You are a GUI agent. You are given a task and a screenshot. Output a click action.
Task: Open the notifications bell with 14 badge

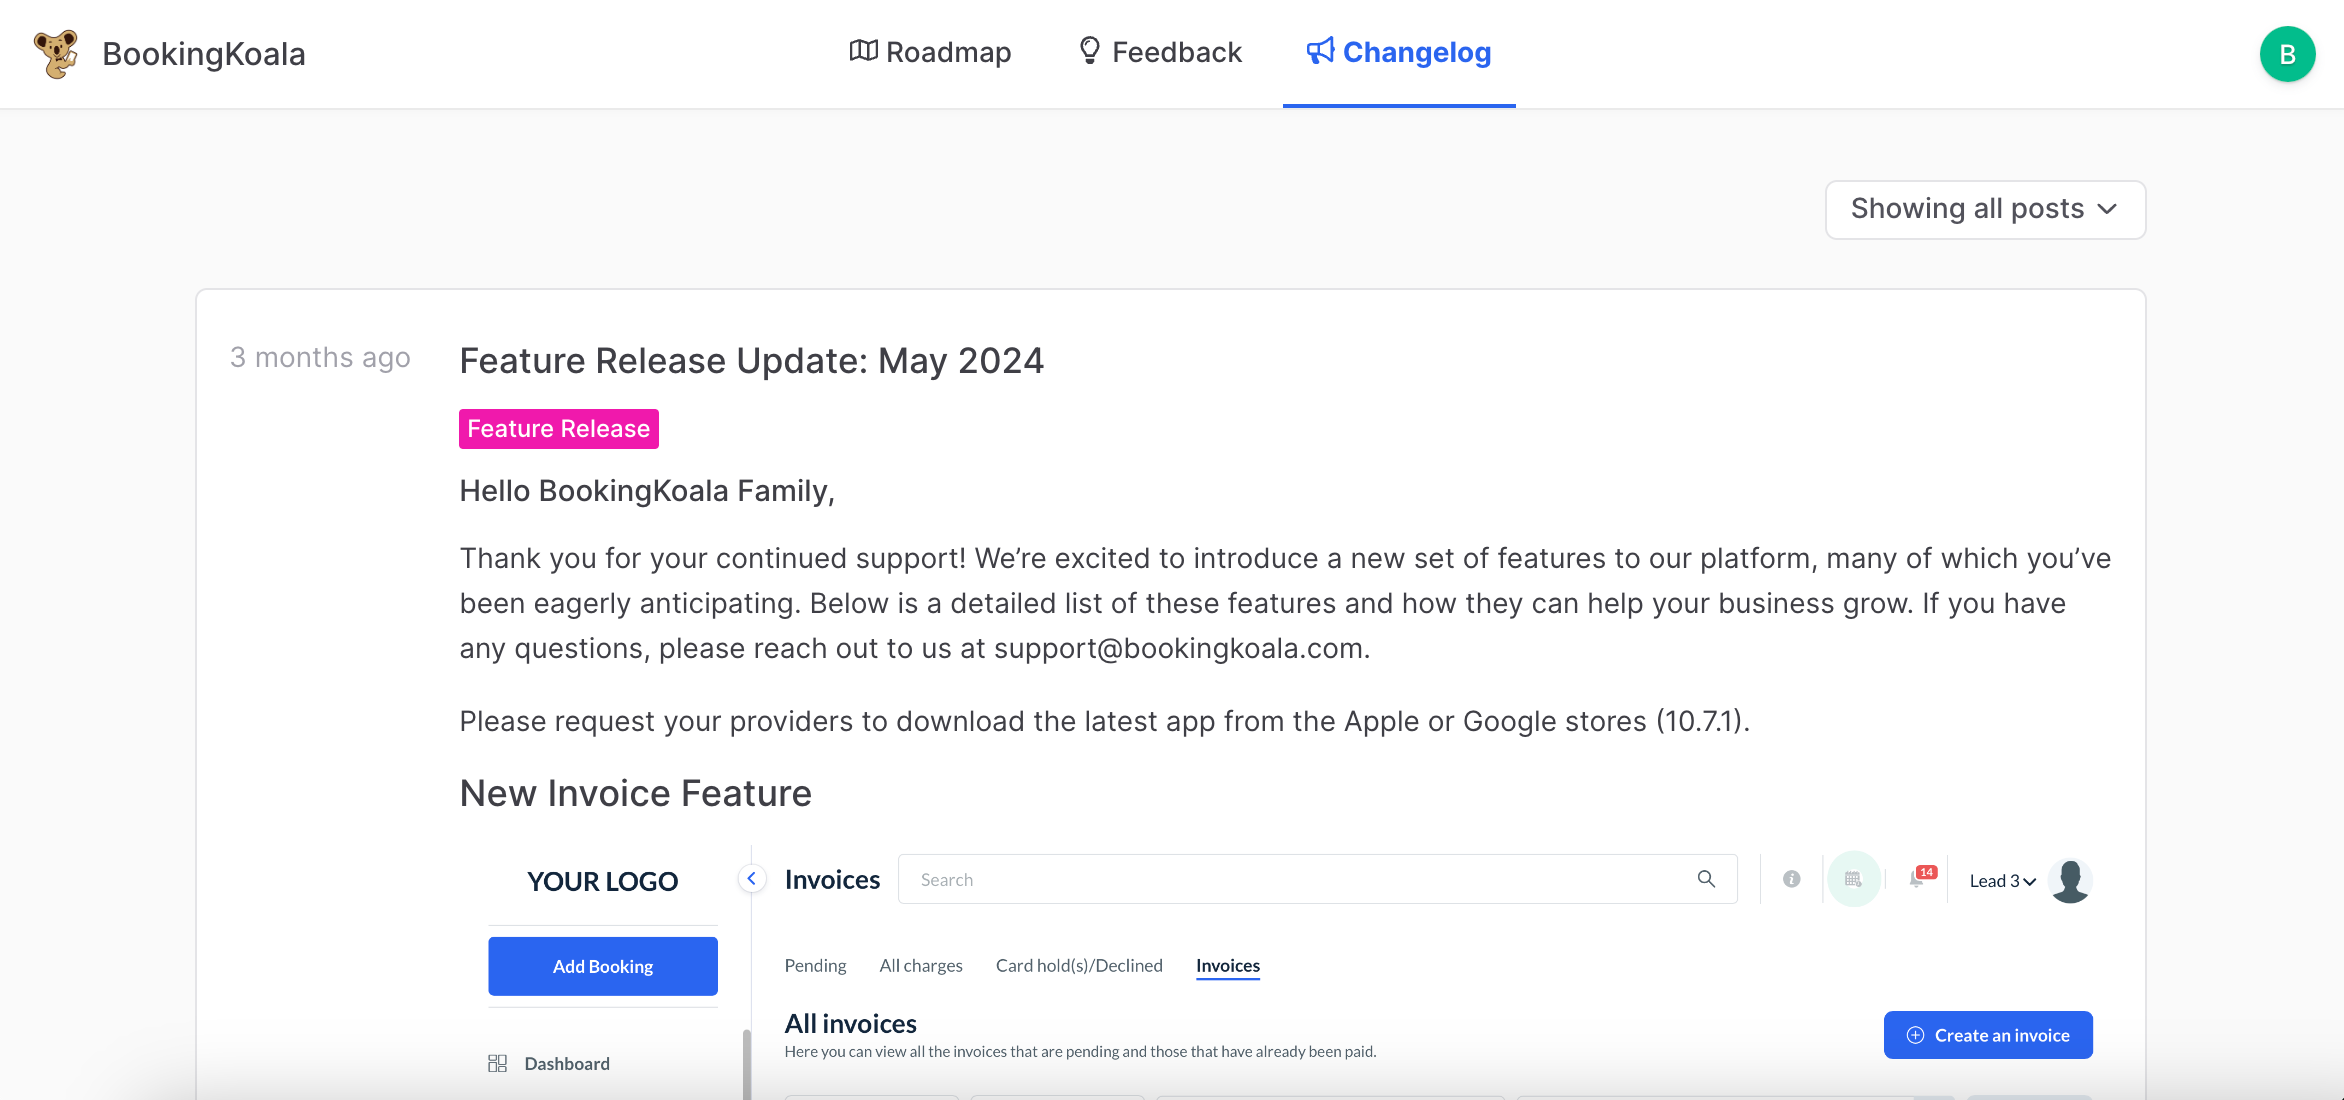(1917, 879)
